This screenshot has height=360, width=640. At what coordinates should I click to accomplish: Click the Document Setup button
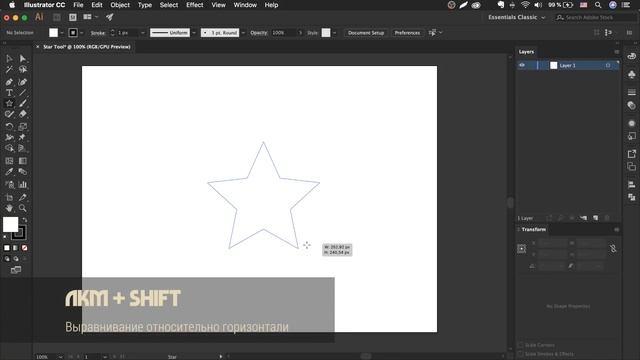(x=366, y=33)
